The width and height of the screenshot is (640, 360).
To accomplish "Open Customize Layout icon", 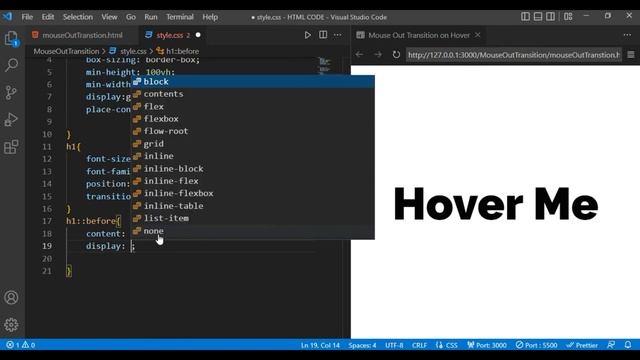I will click(x=568, y=16).
